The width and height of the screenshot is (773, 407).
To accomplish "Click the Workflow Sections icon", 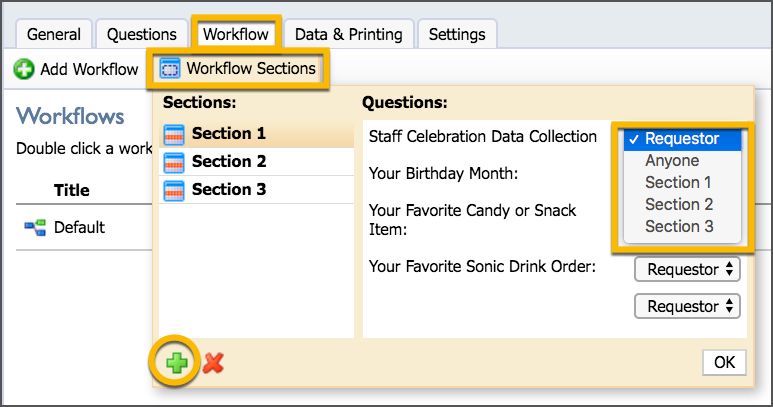I will pyautogui.click(x=170, y=69).
